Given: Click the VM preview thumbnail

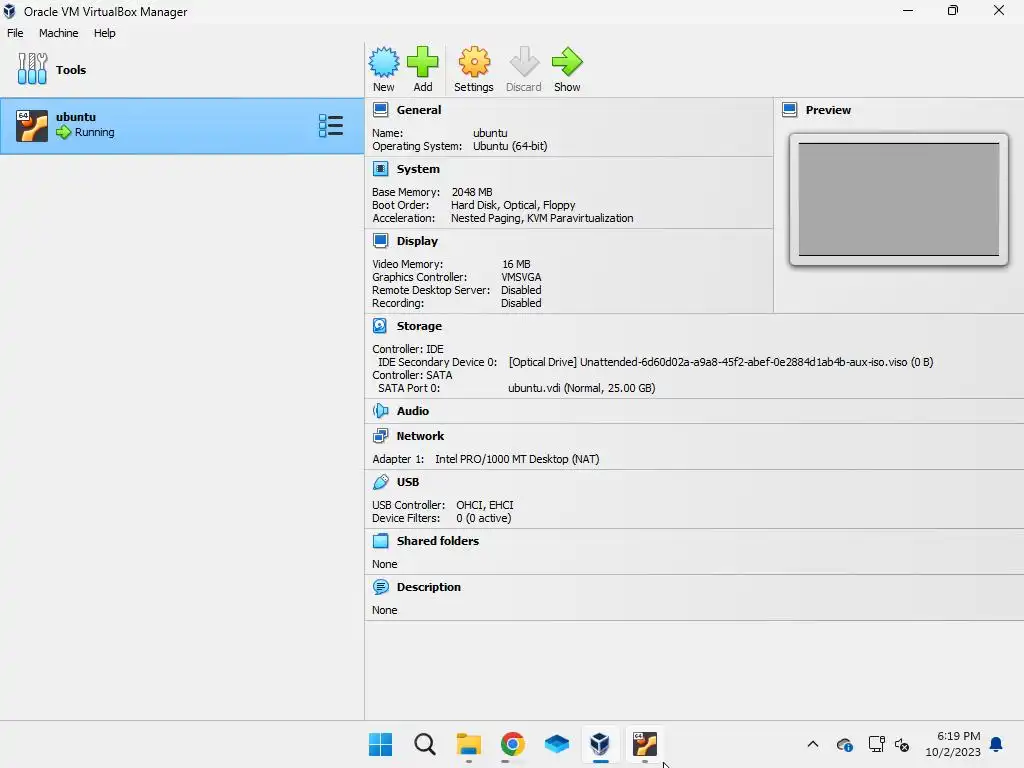Looking at the screenshot, I should [x=899, y=199].
